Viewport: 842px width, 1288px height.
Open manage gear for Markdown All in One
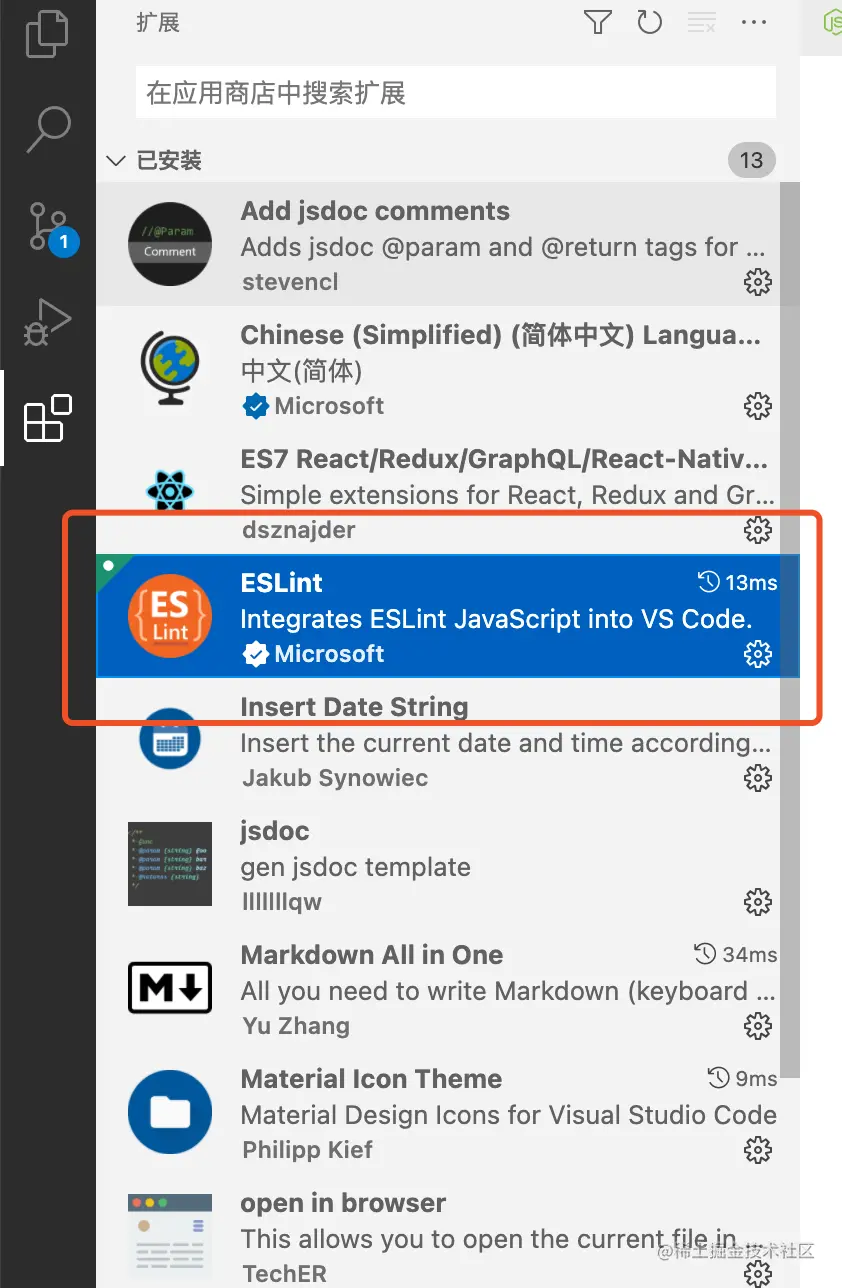(758, 1026)
